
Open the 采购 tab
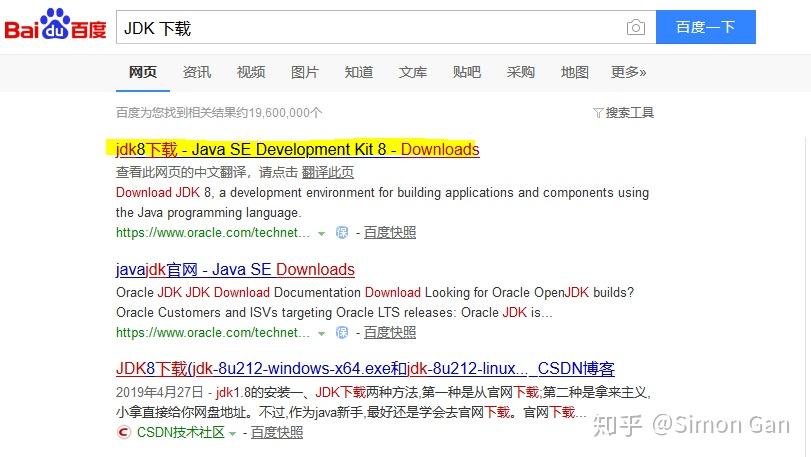(520, 72)
